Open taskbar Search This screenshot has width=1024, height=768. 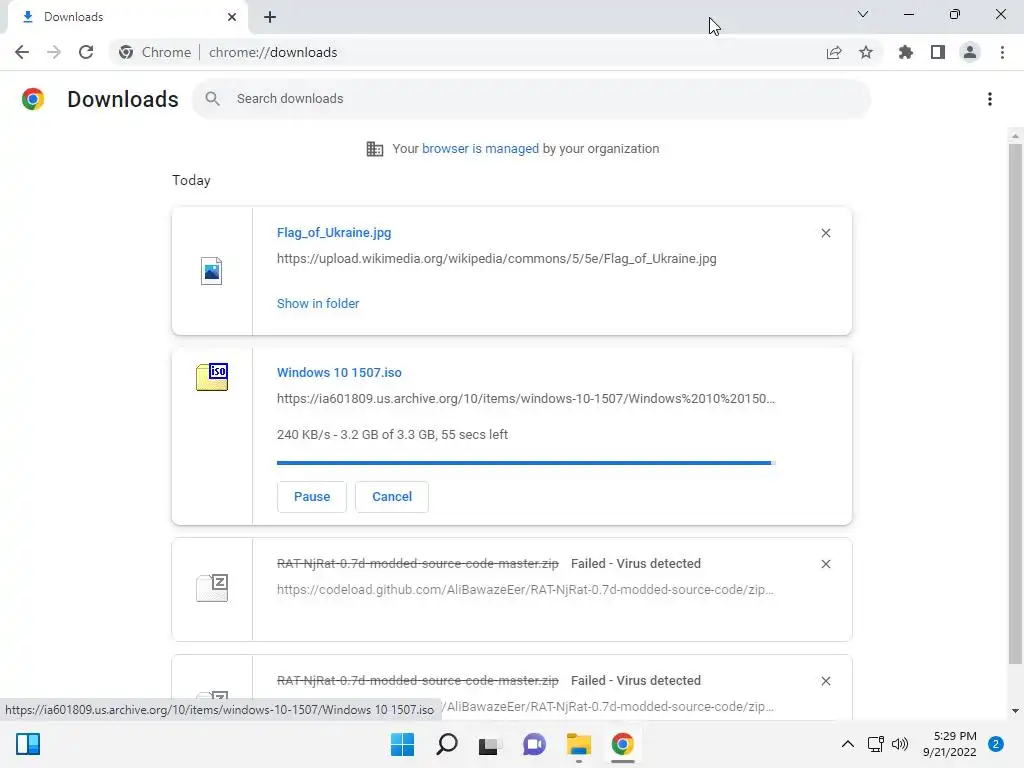(x=447, y=744)
